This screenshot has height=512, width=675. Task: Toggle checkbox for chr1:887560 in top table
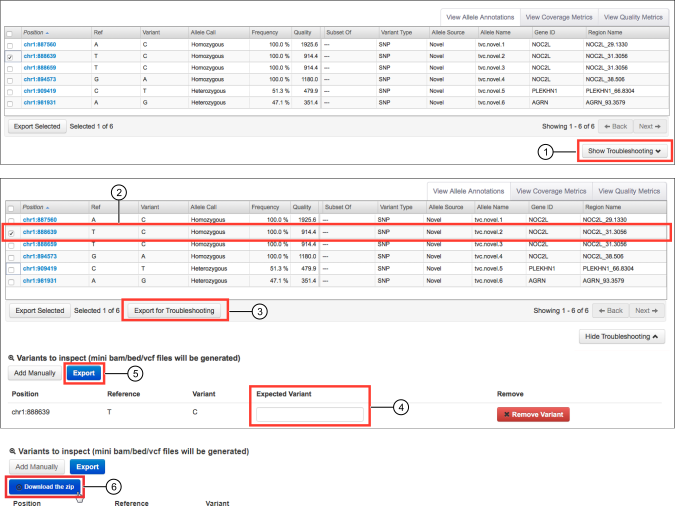click(11, 46)
